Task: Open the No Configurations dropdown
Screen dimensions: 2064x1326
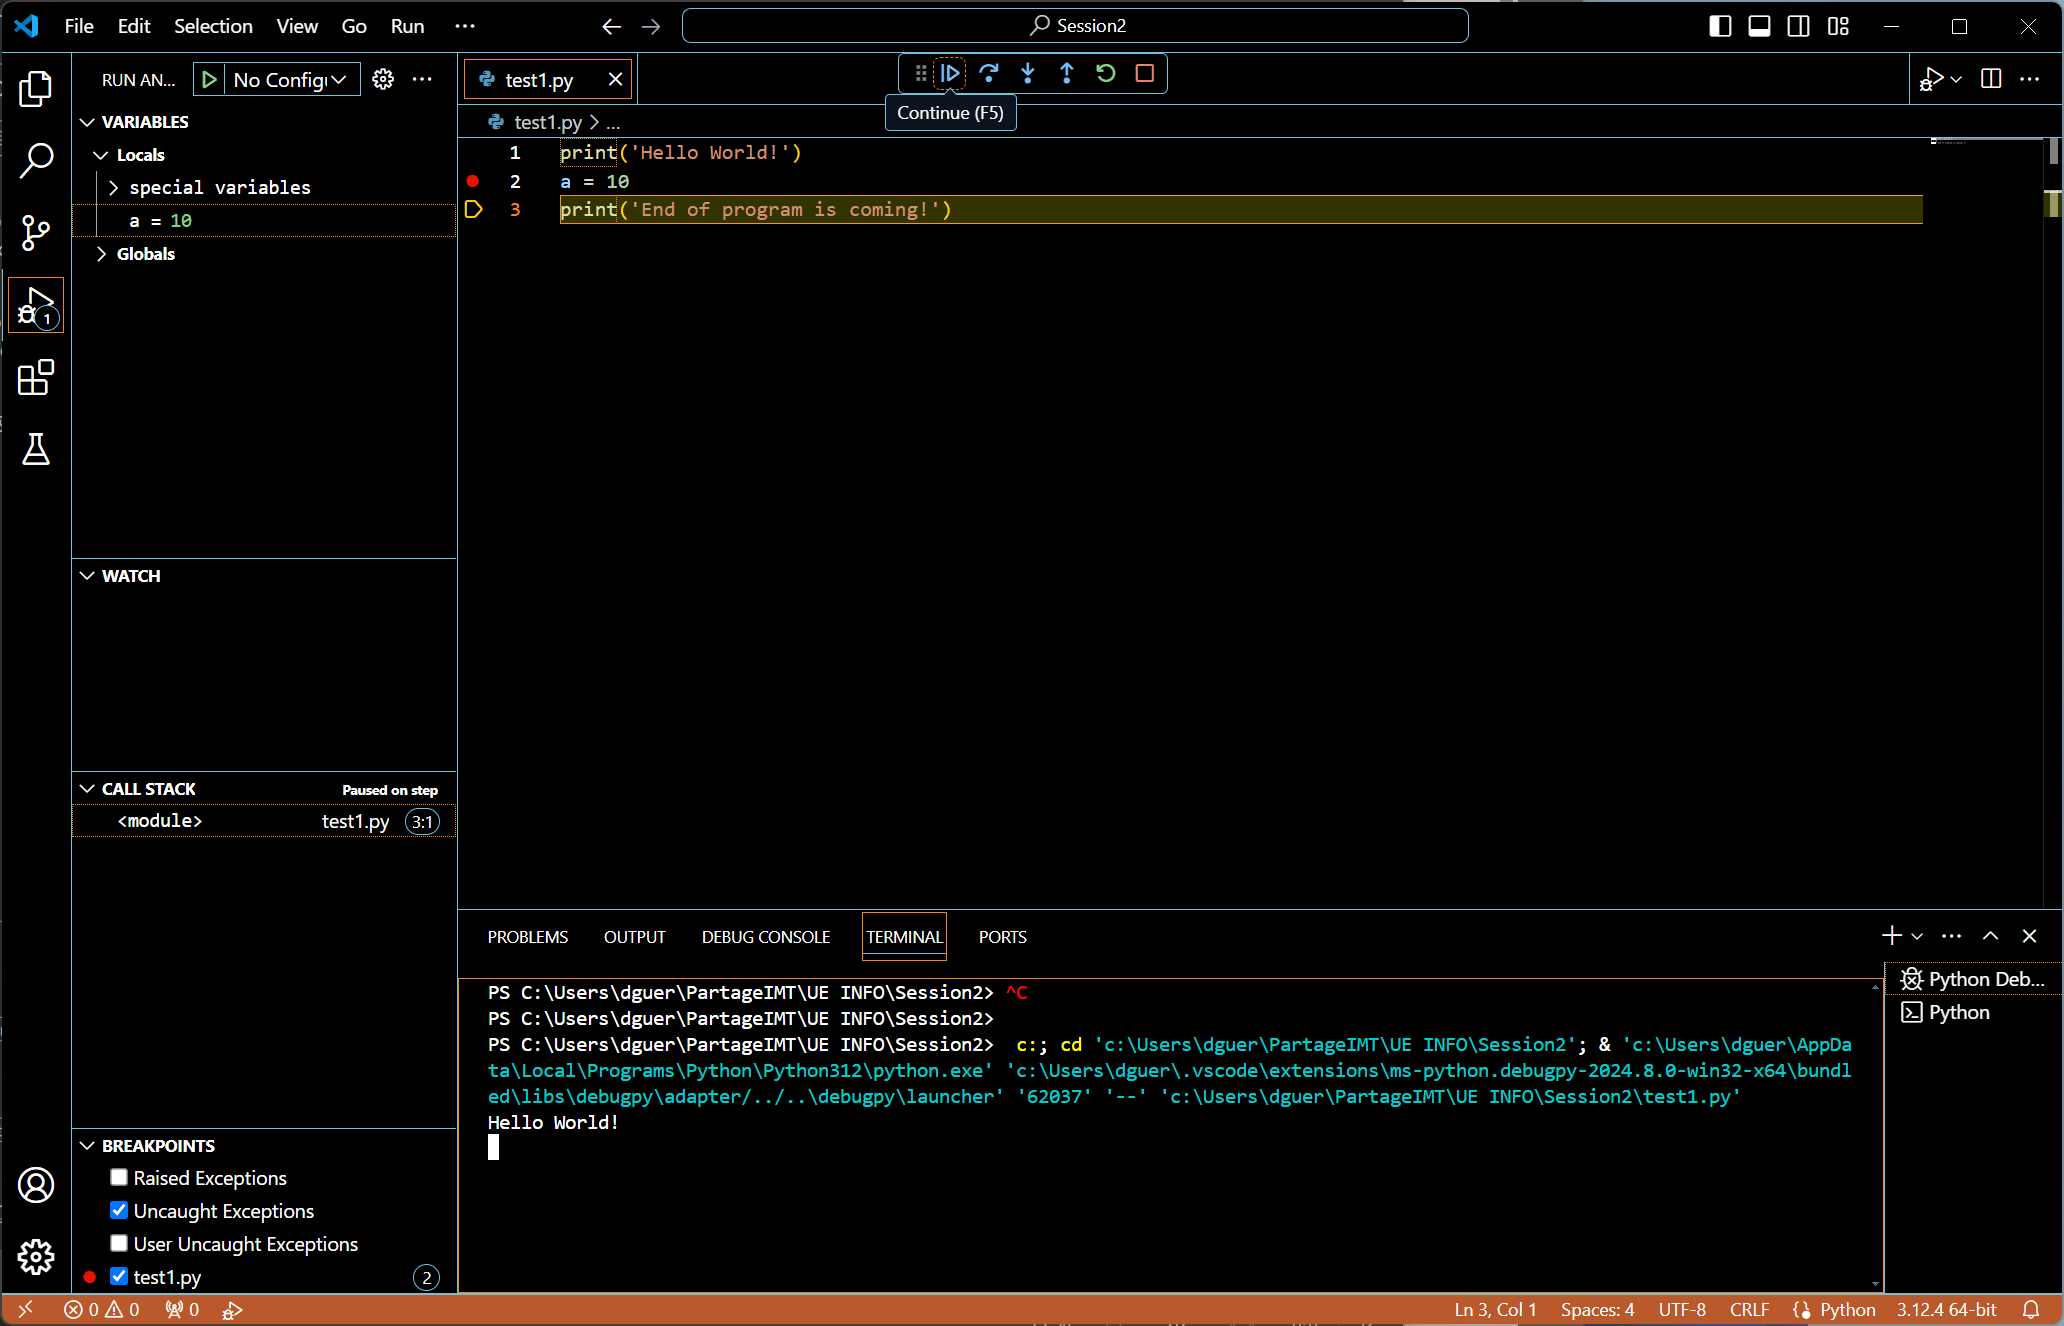Action: pos(290,80)
